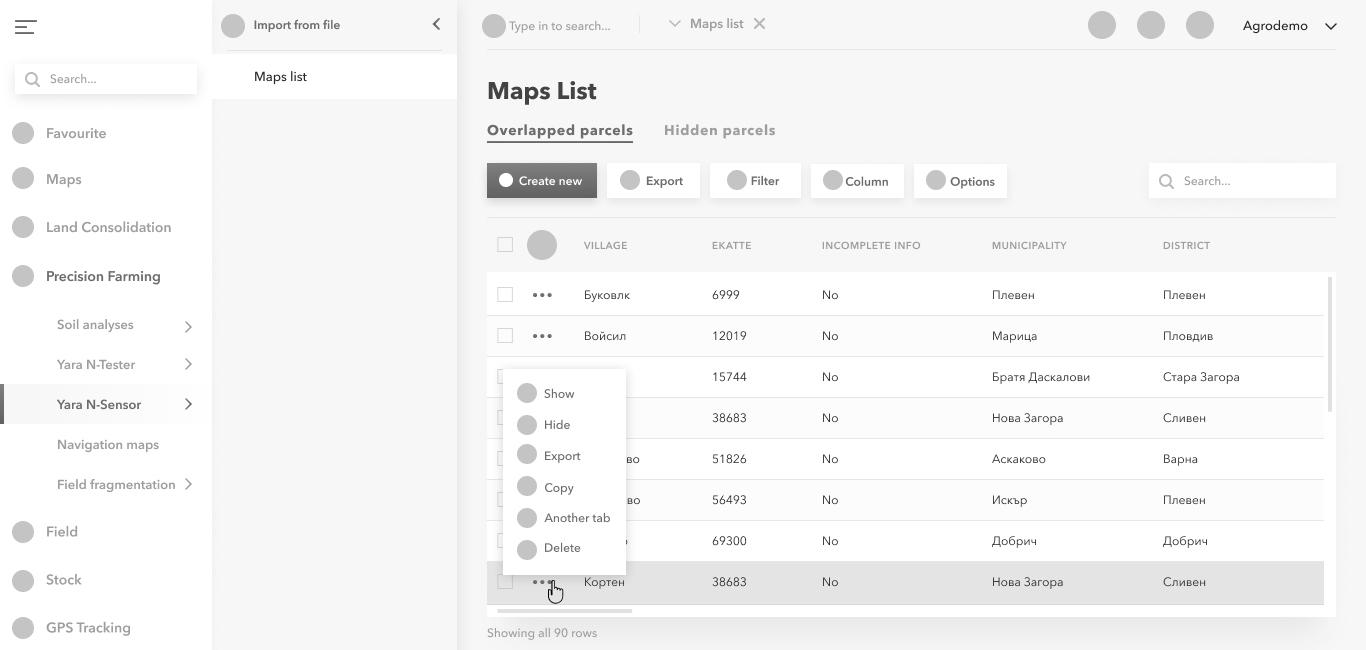Click the Field sidebar icon
1366x650 pixels.
pos(23,532)
